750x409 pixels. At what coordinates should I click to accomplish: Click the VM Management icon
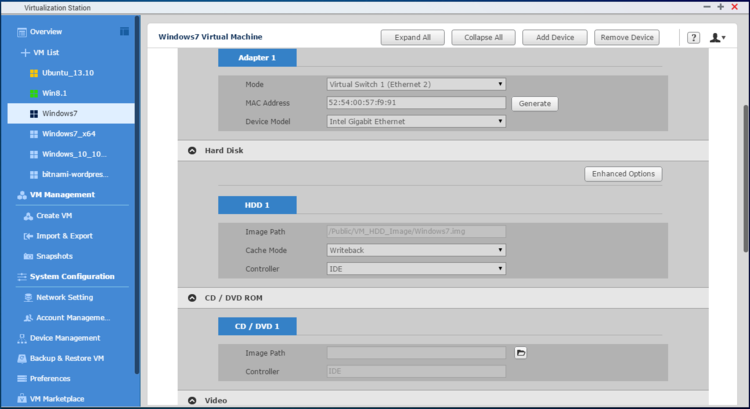[22, 195]
